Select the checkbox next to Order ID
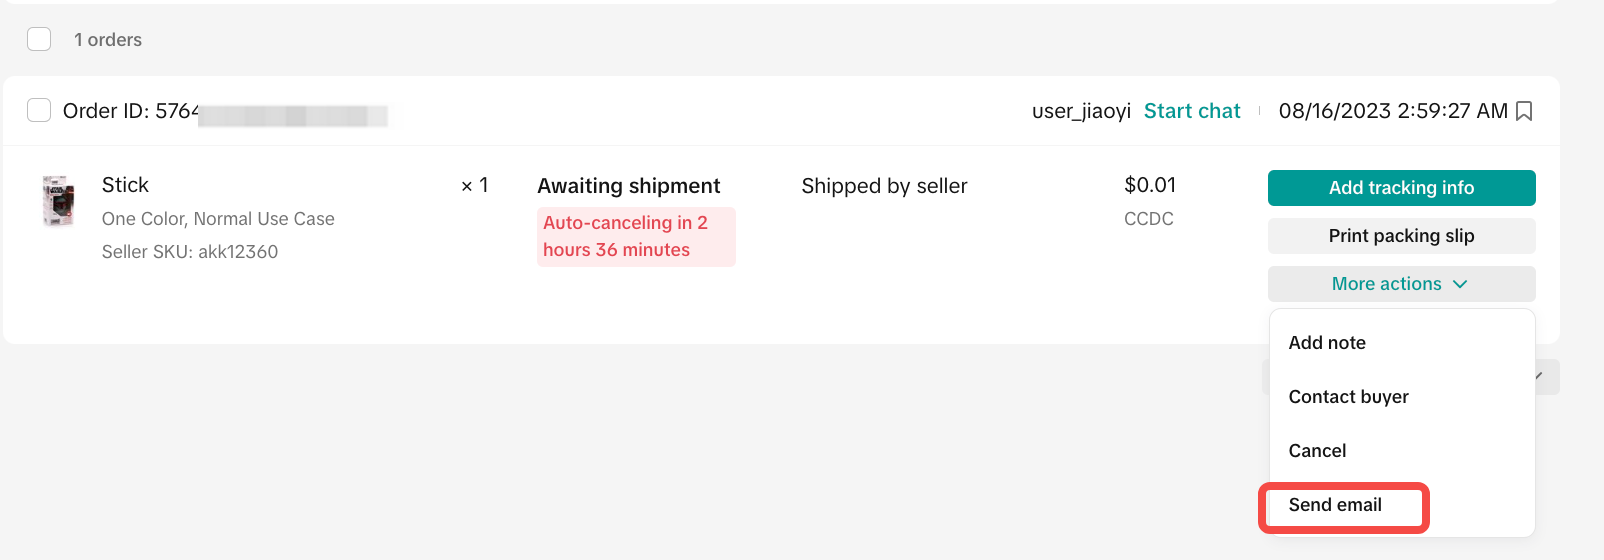The width and height of the screenshot is (1604, 560). (x=39, y=110)
